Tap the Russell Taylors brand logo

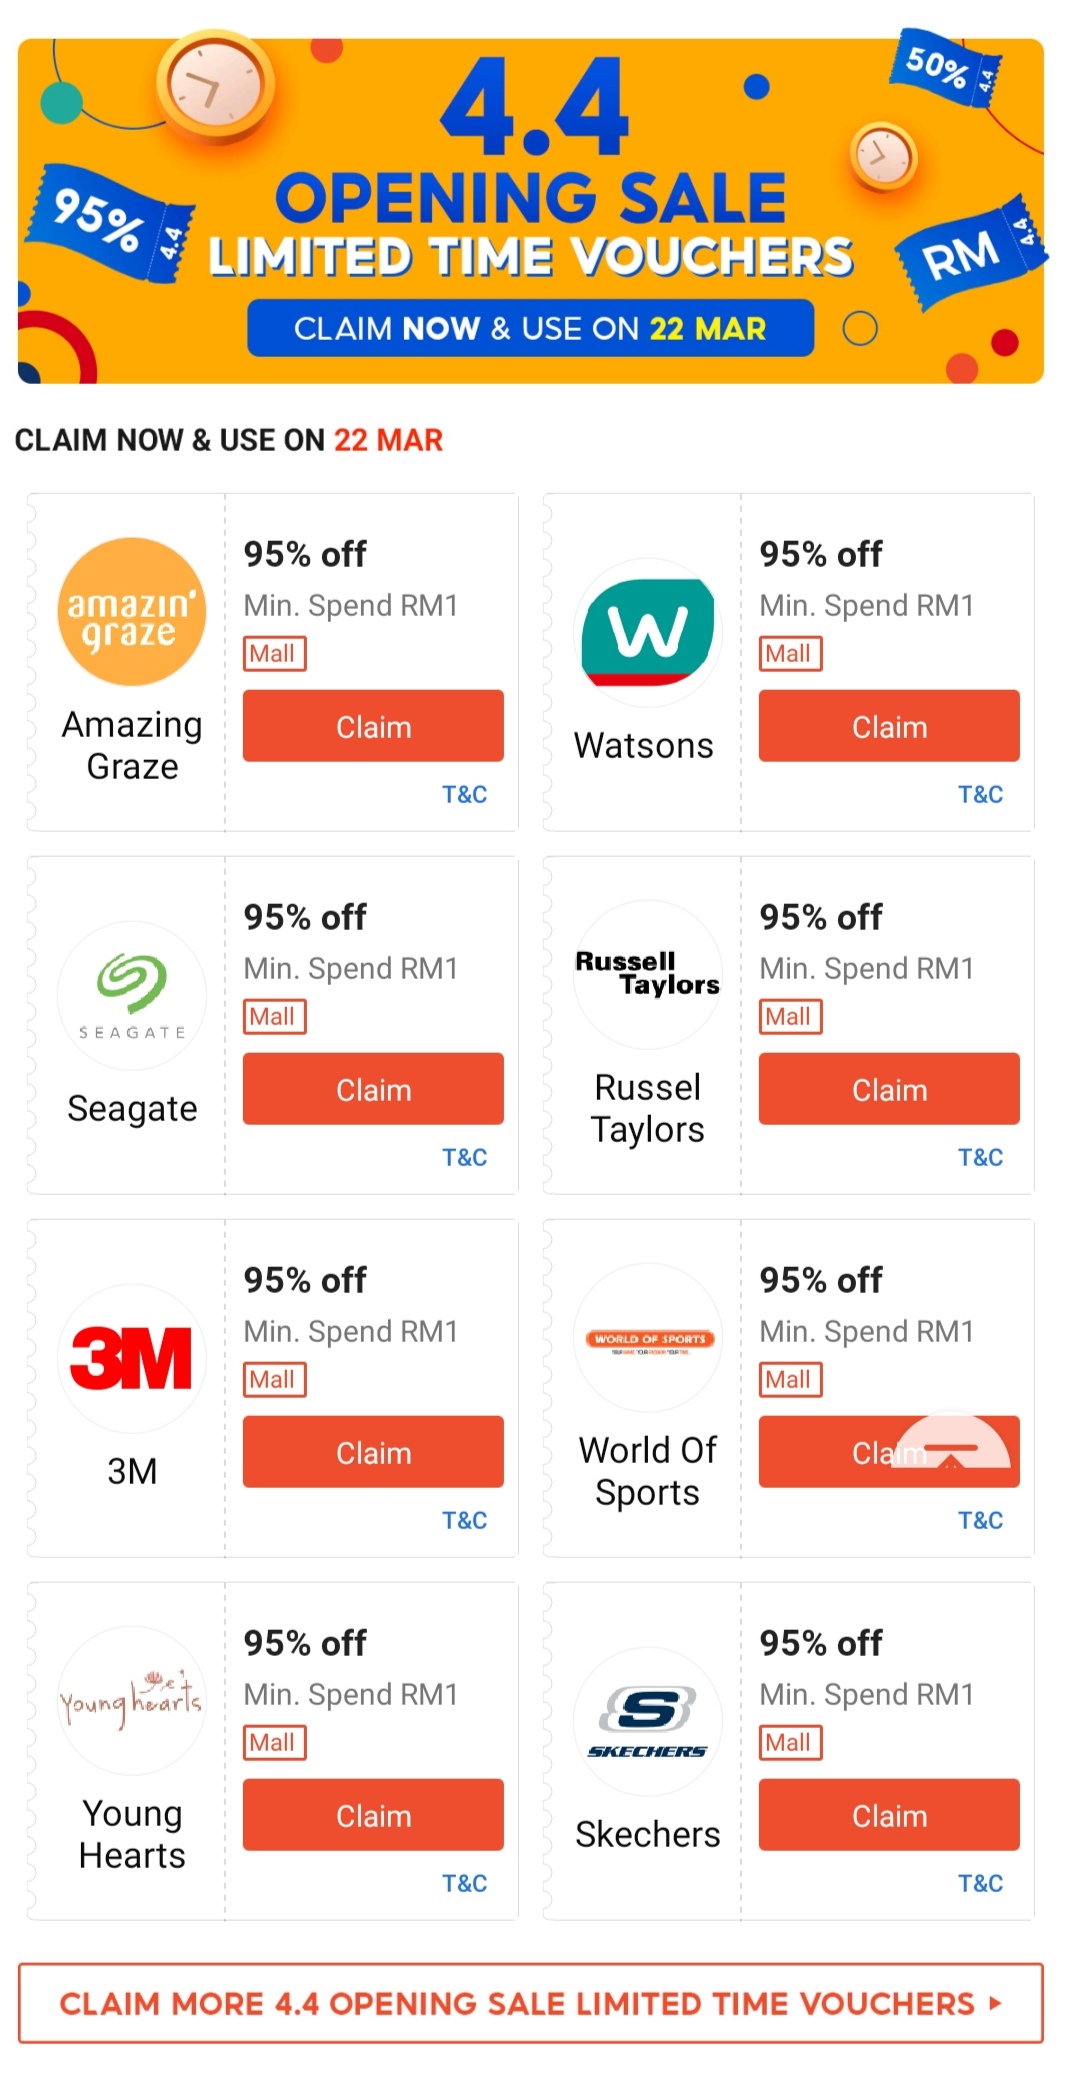648,974
